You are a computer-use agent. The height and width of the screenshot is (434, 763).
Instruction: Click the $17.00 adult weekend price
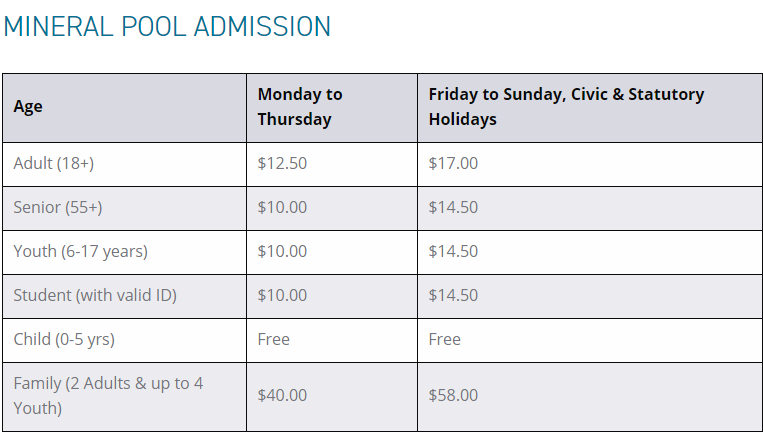tap(453, 163)
